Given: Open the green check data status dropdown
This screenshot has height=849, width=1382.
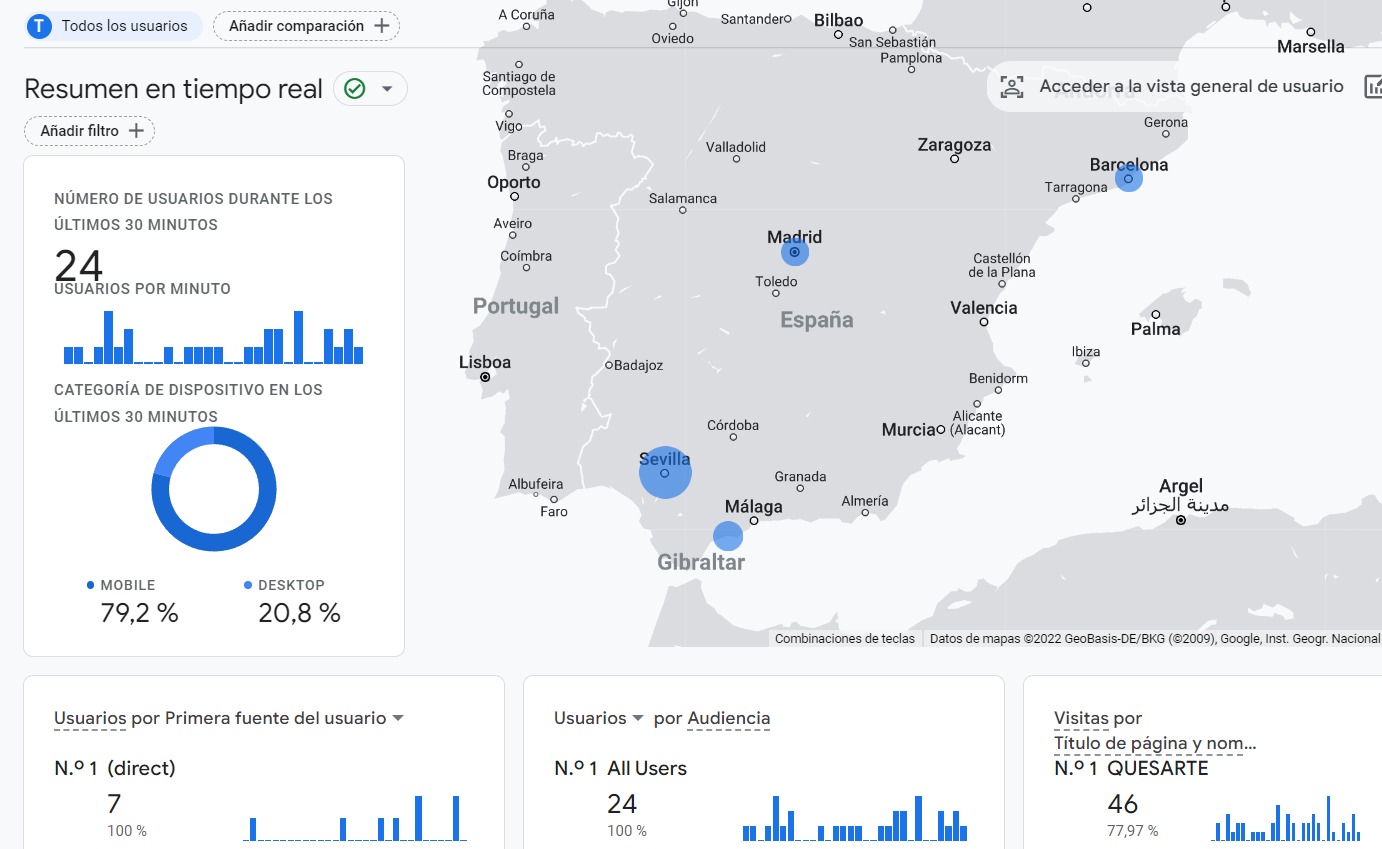Looking at the screenshot, I should tap(370, 89).
